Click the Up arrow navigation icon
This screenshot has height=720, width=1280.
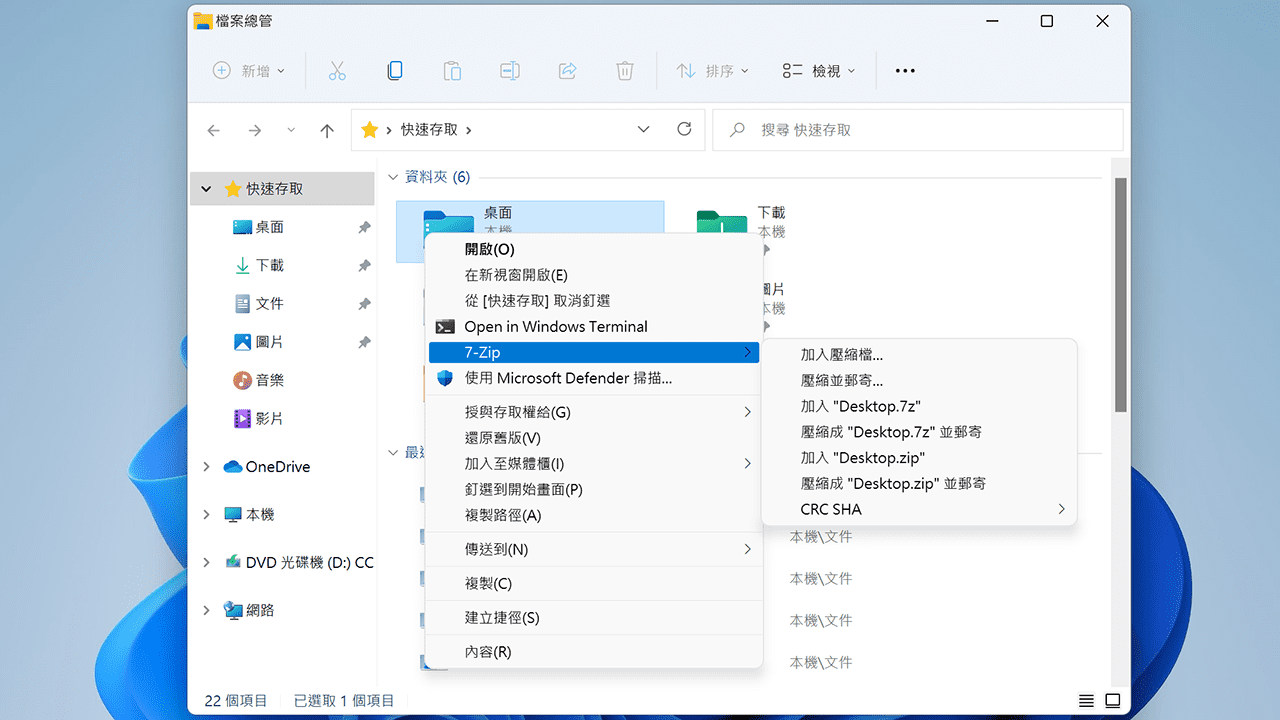coord(327,130)
